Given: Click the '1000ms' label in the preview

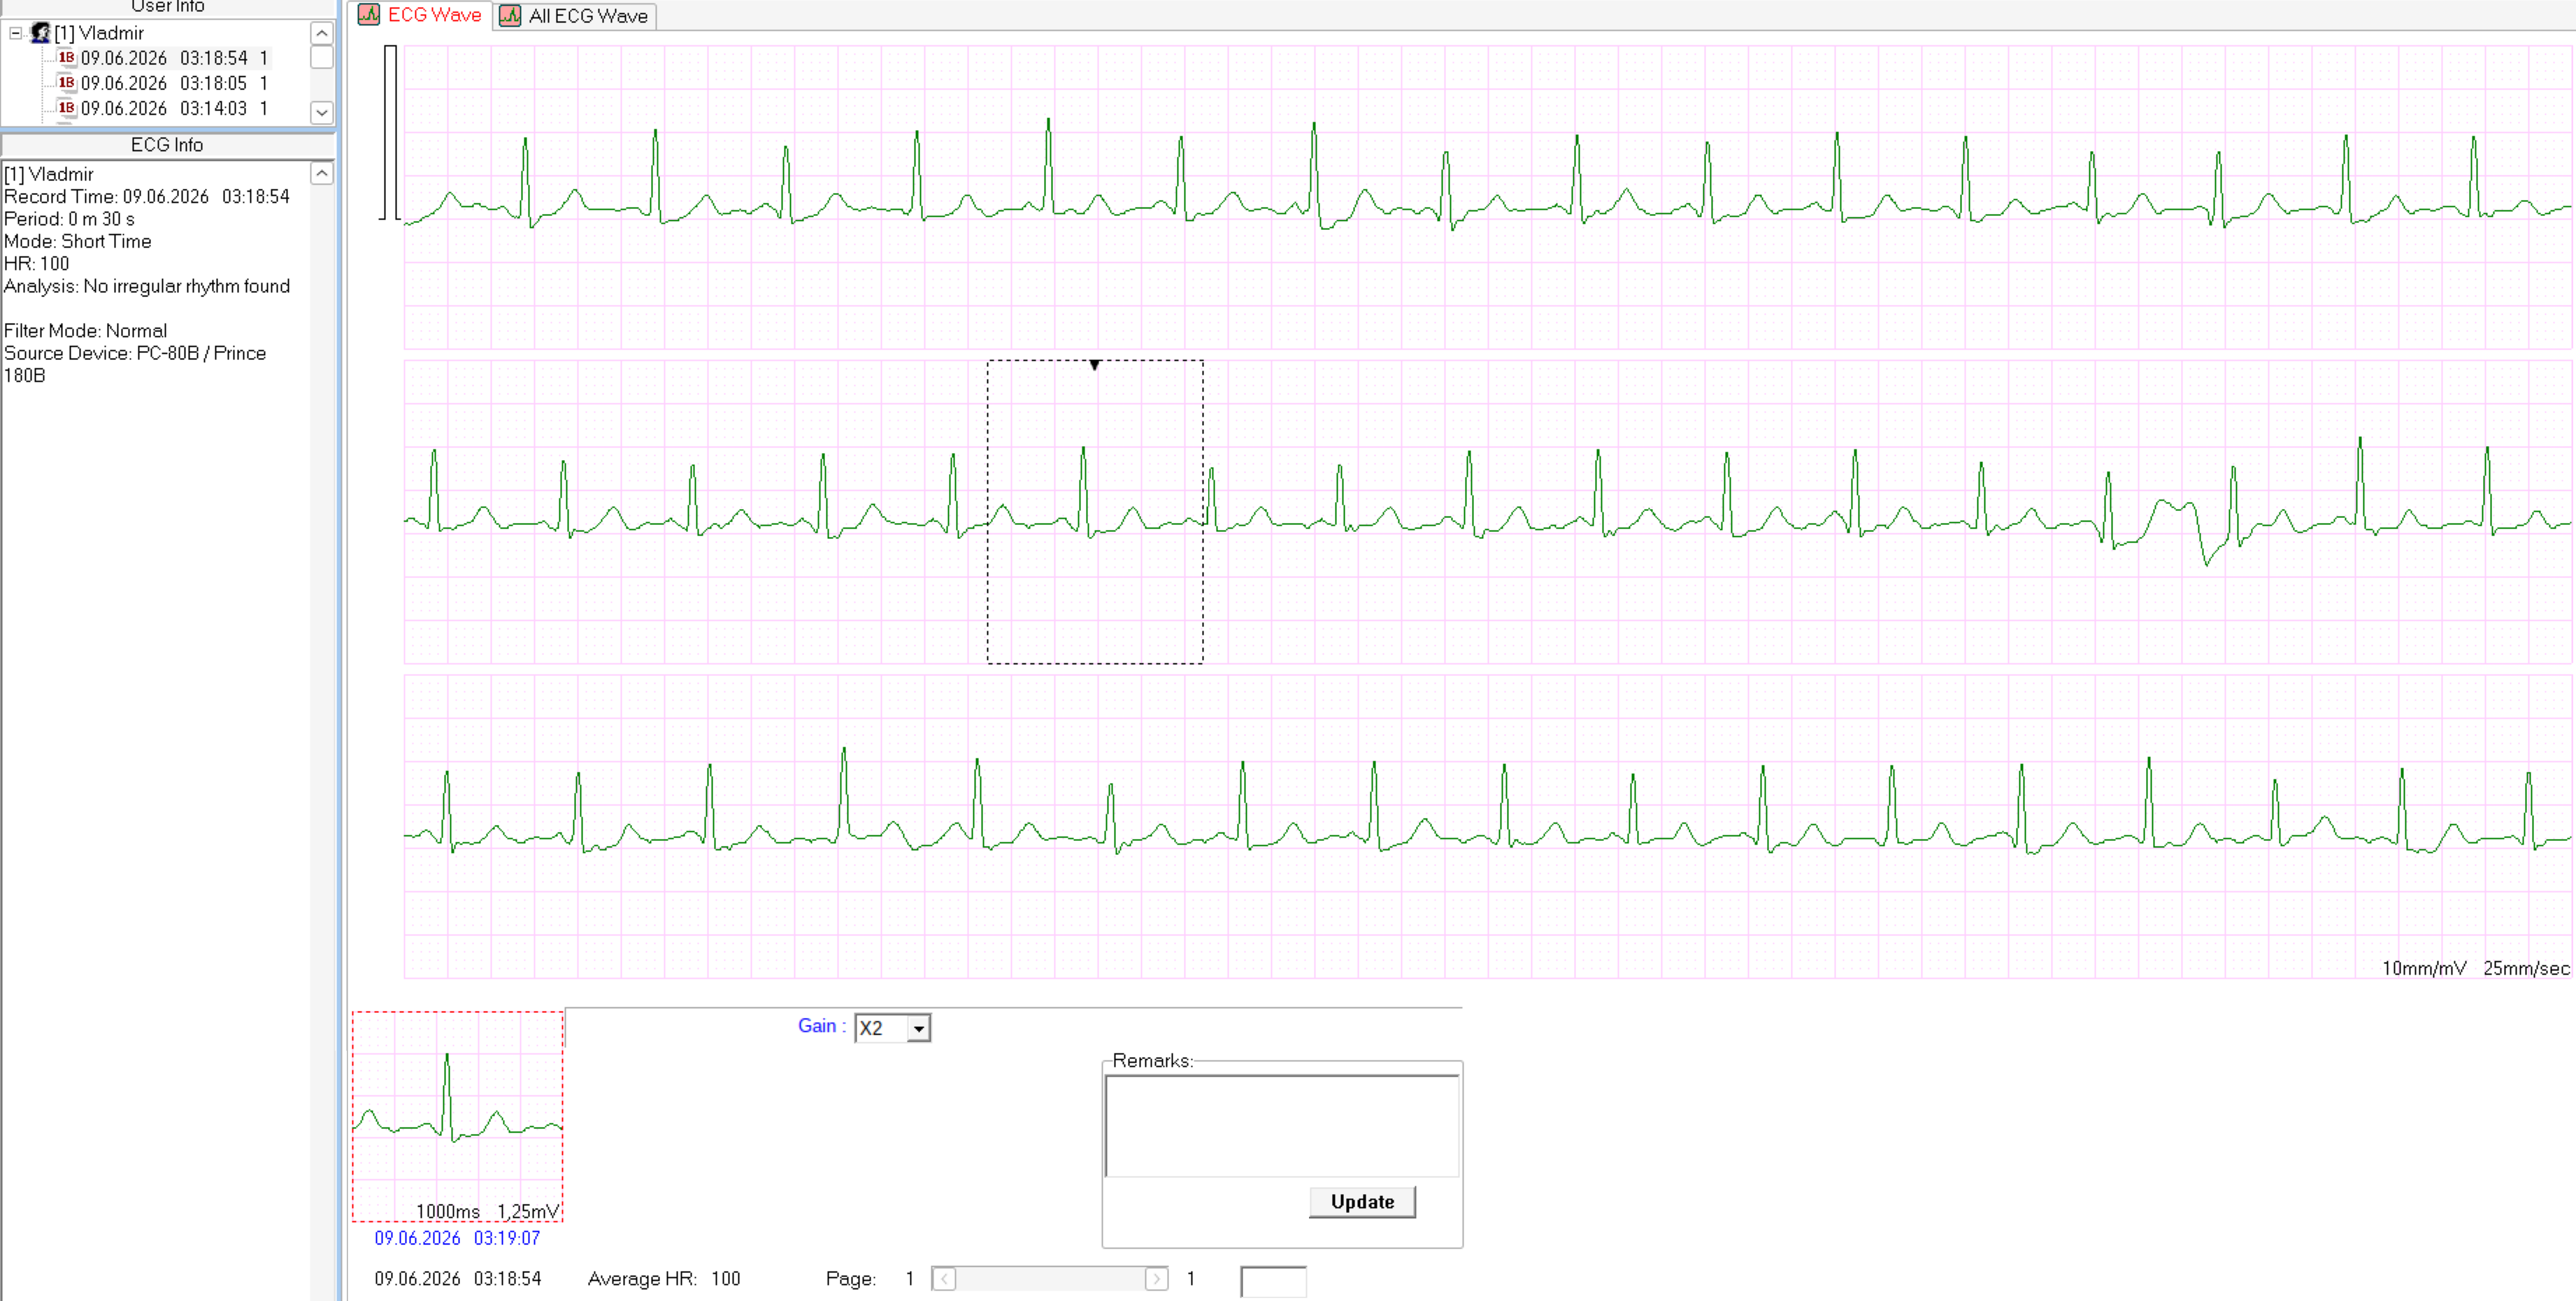Looking at the screenshot, I should point(448,1211).
